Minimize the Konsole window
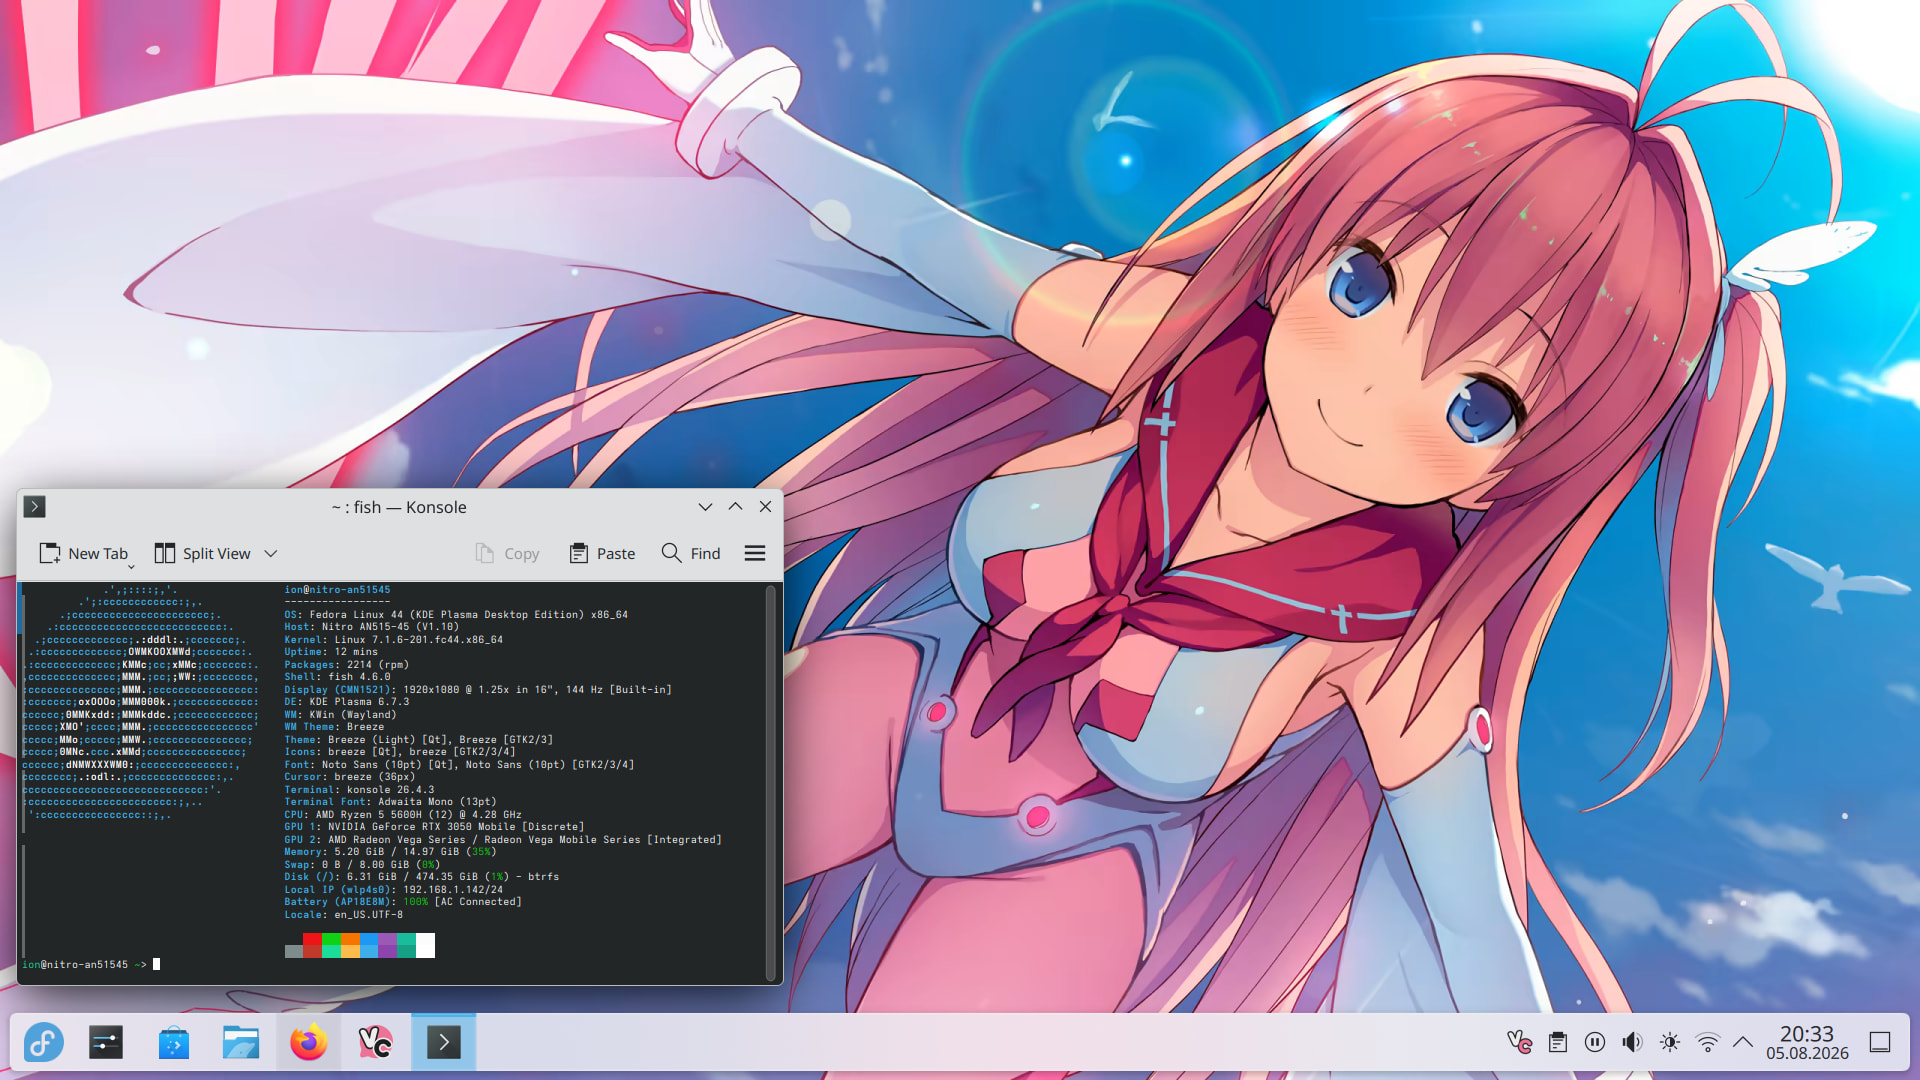 pyautogui.click(x=705, y=507)
